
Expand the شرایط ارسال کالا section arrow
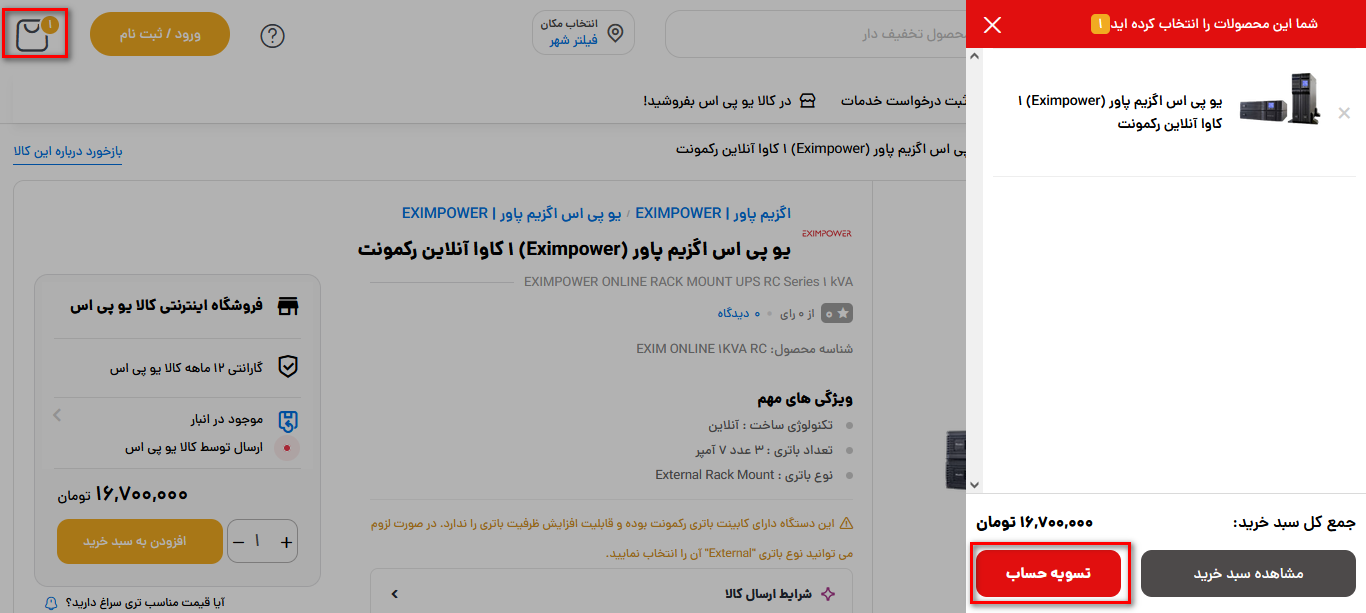pyautogui.click(x=395, y=594)
